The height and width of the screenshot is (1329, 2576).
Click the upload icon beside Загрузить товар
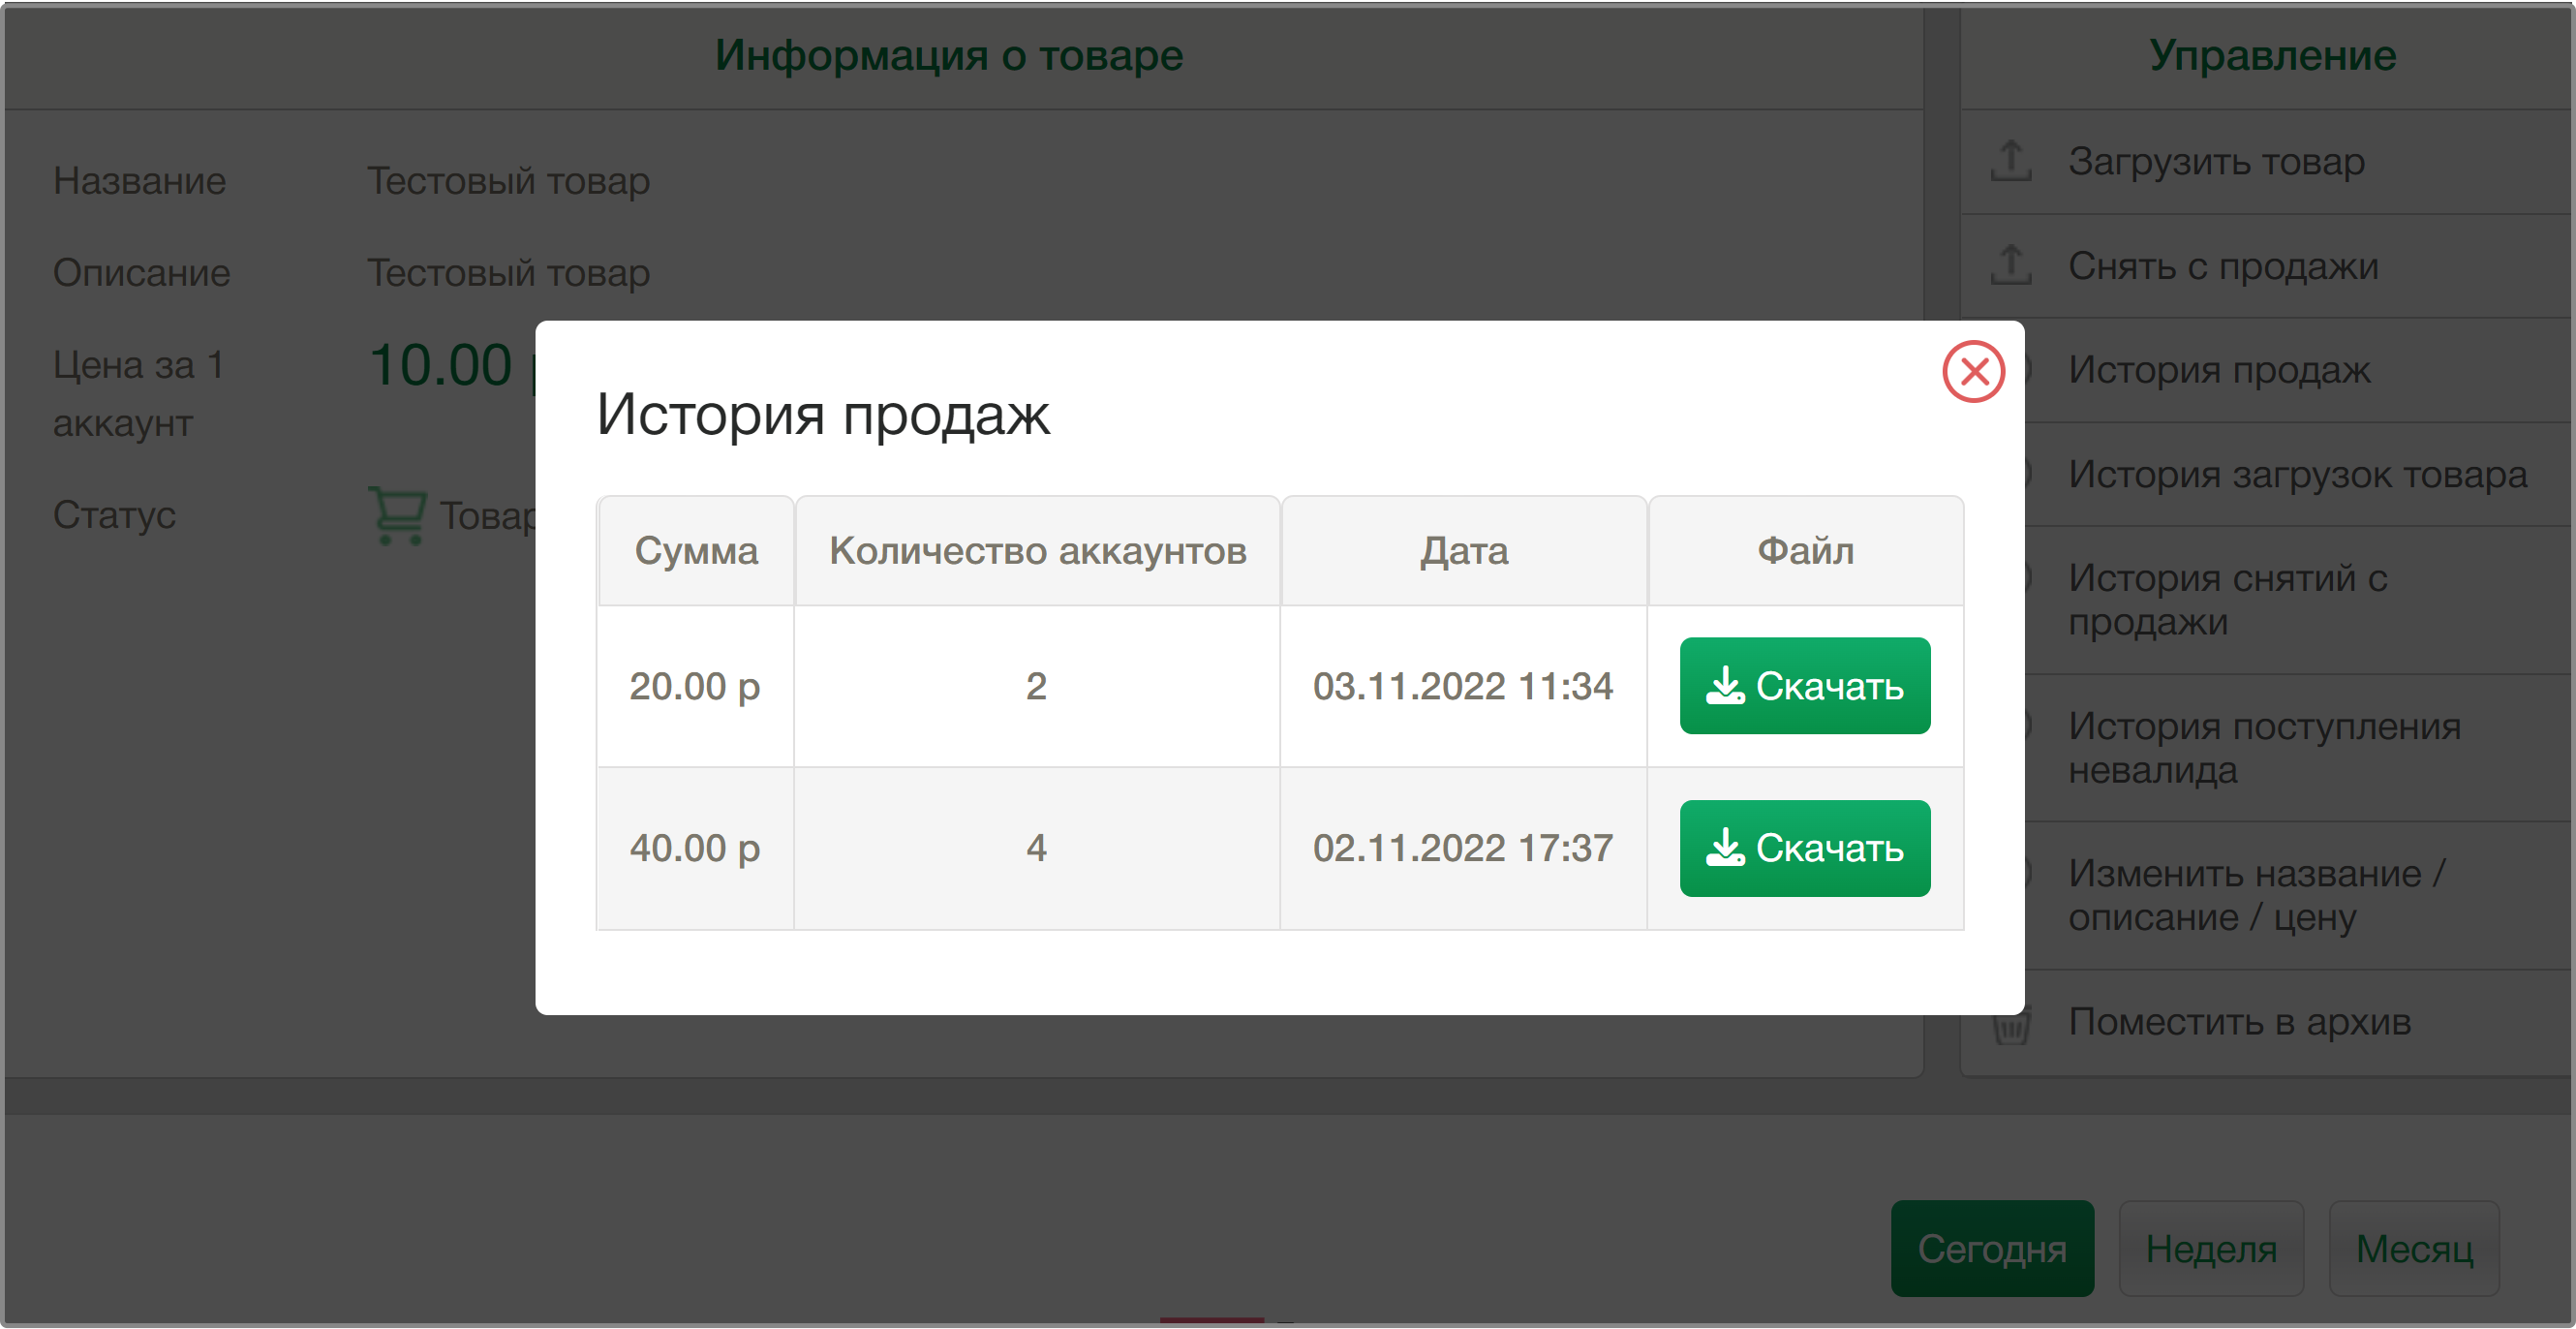[2010, 161]
